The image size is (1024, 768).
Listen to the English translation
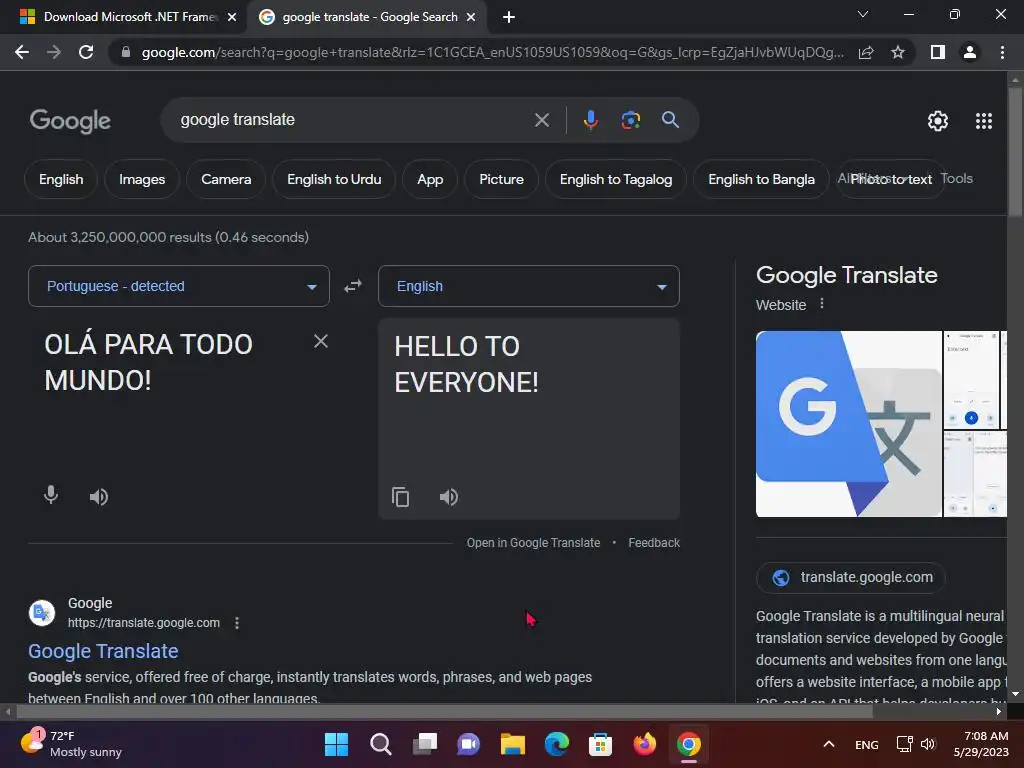[449, 497]
